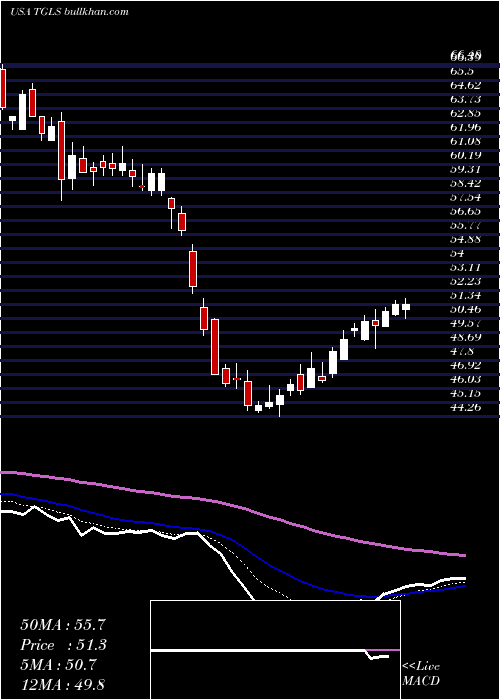
Task: Click the <<Live MACD label
Action: tap(421, 673)
